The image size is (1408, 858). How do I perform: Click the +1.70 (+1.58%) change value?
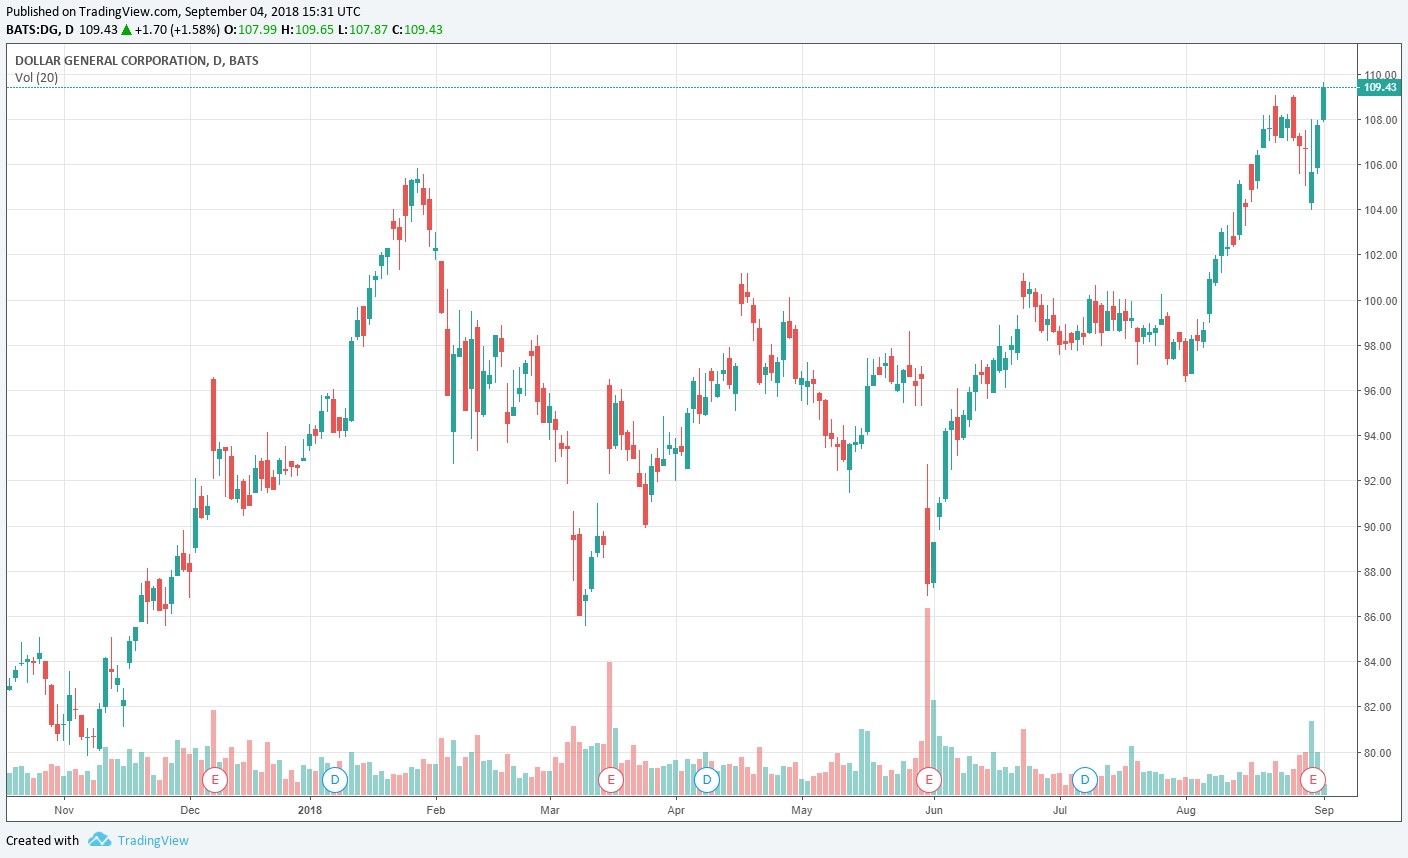(177, 29)
